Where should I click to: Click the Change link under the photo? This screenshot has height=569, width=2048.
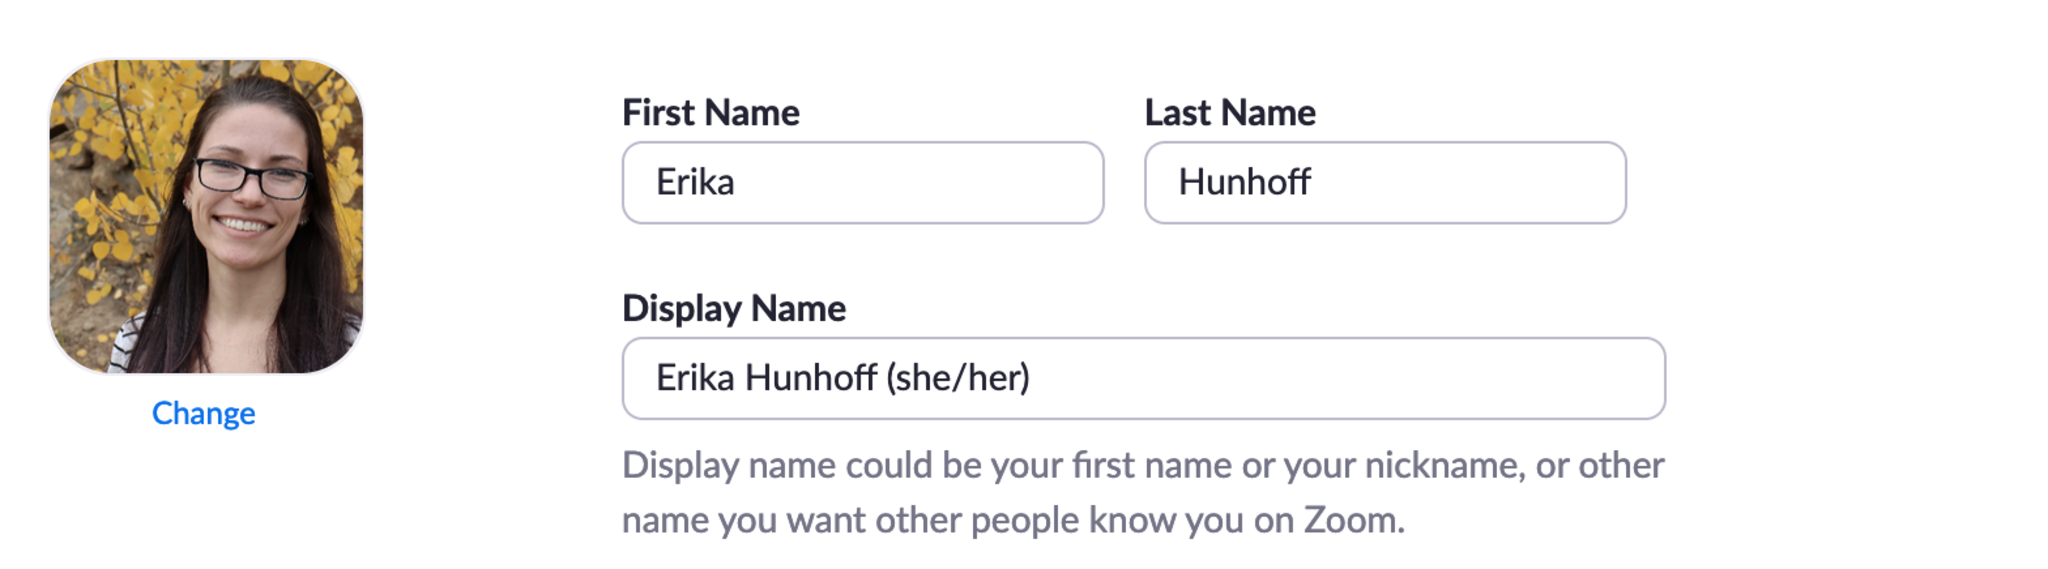click(x=203, y=413)
